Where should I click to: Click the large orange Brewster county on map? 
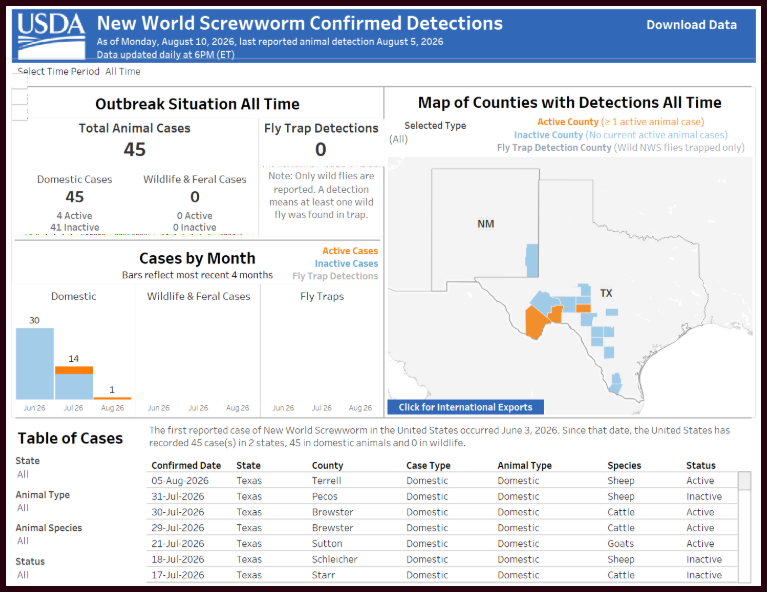(x=536, y=321)
